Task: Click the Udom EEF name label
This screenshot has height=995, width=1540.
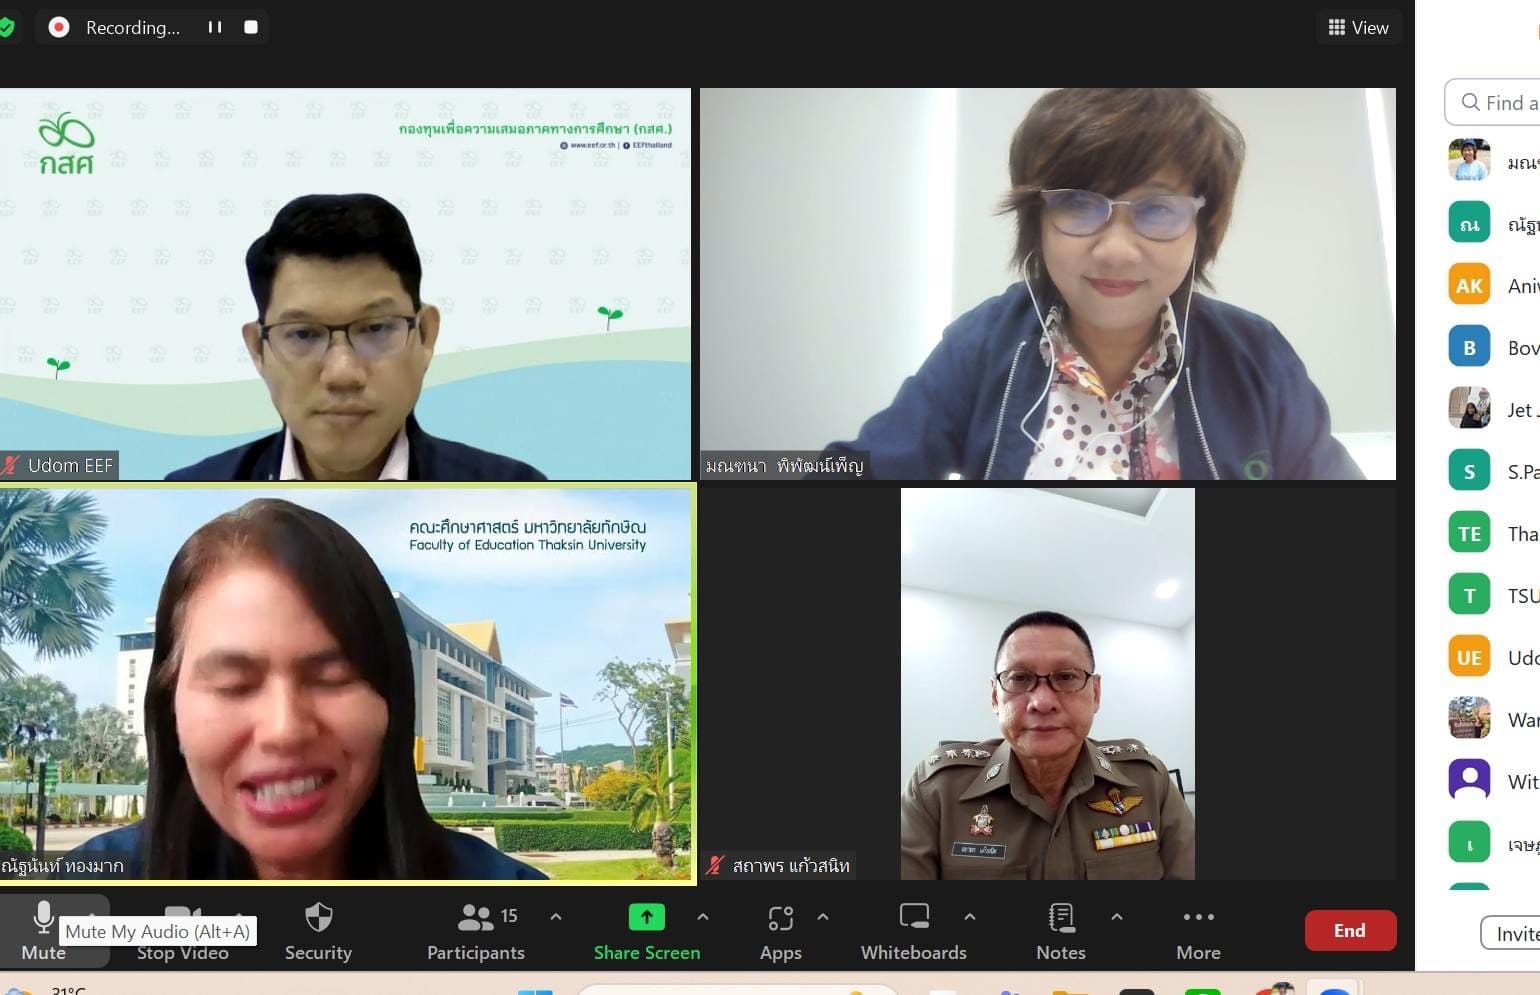Action: pyautogui.click(x=70, y=465)
